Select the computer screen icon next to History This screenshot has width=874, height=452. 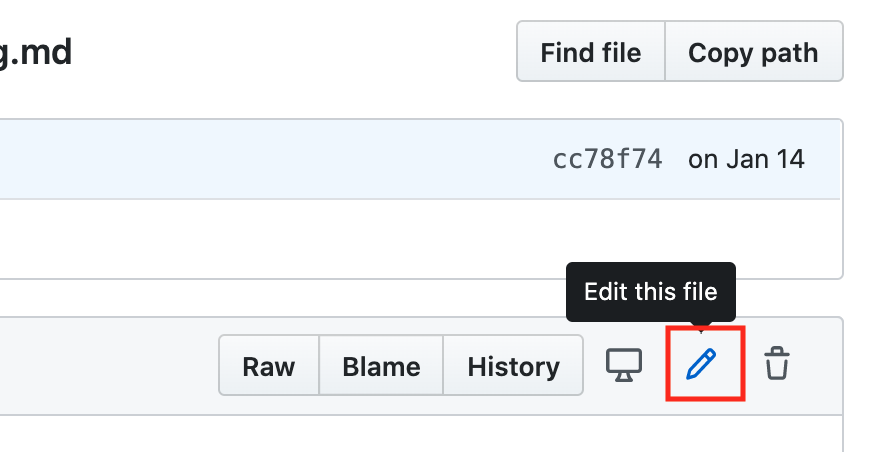click(x=624, y=365)
